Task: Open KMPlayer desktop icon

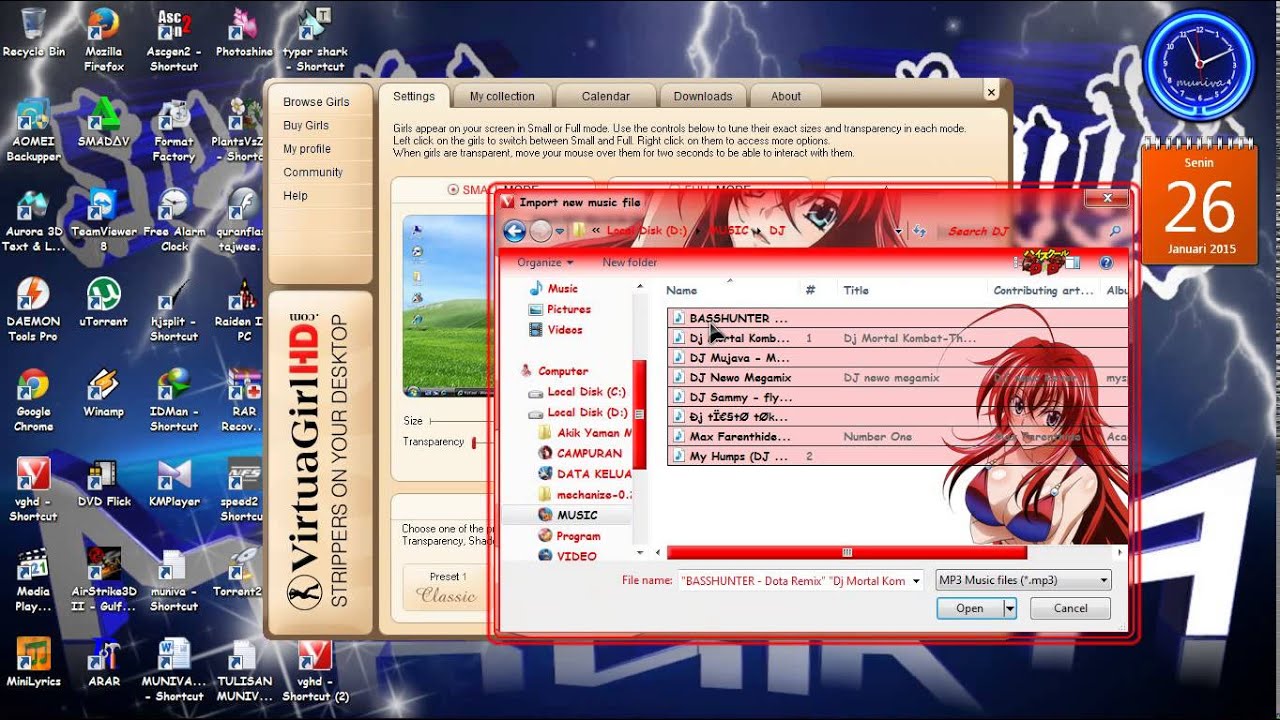Action: [174, 483]
